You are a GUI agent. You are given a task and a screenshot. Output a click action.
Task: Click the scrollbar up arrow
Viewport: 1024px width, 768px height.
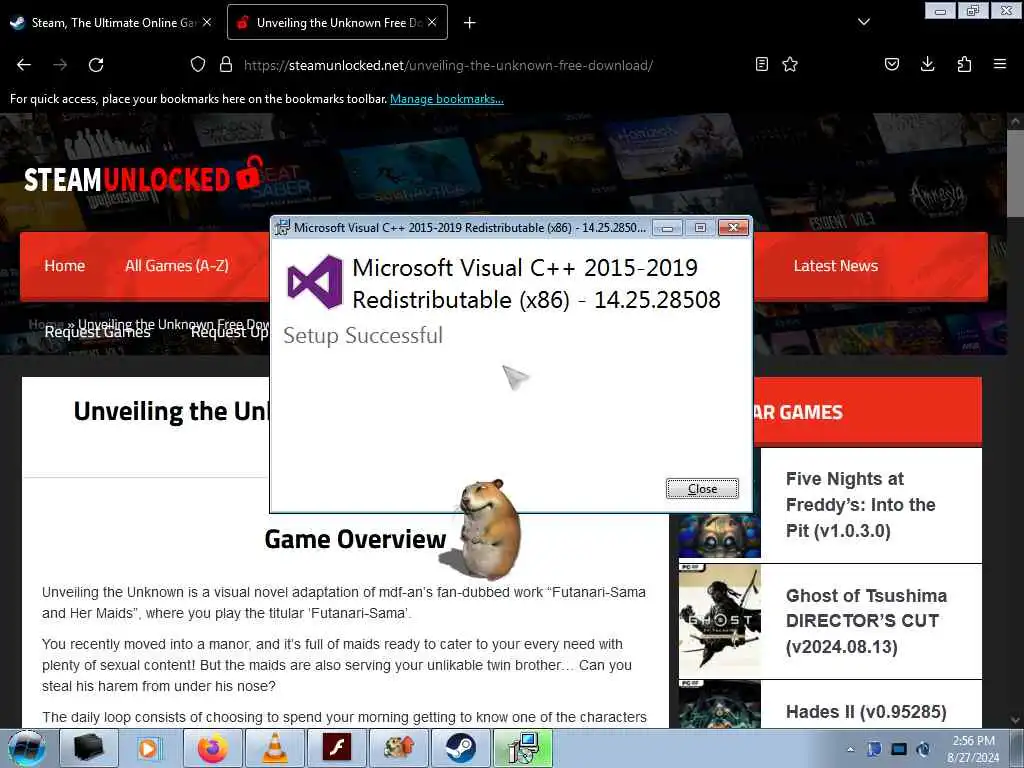point(1015,121)
